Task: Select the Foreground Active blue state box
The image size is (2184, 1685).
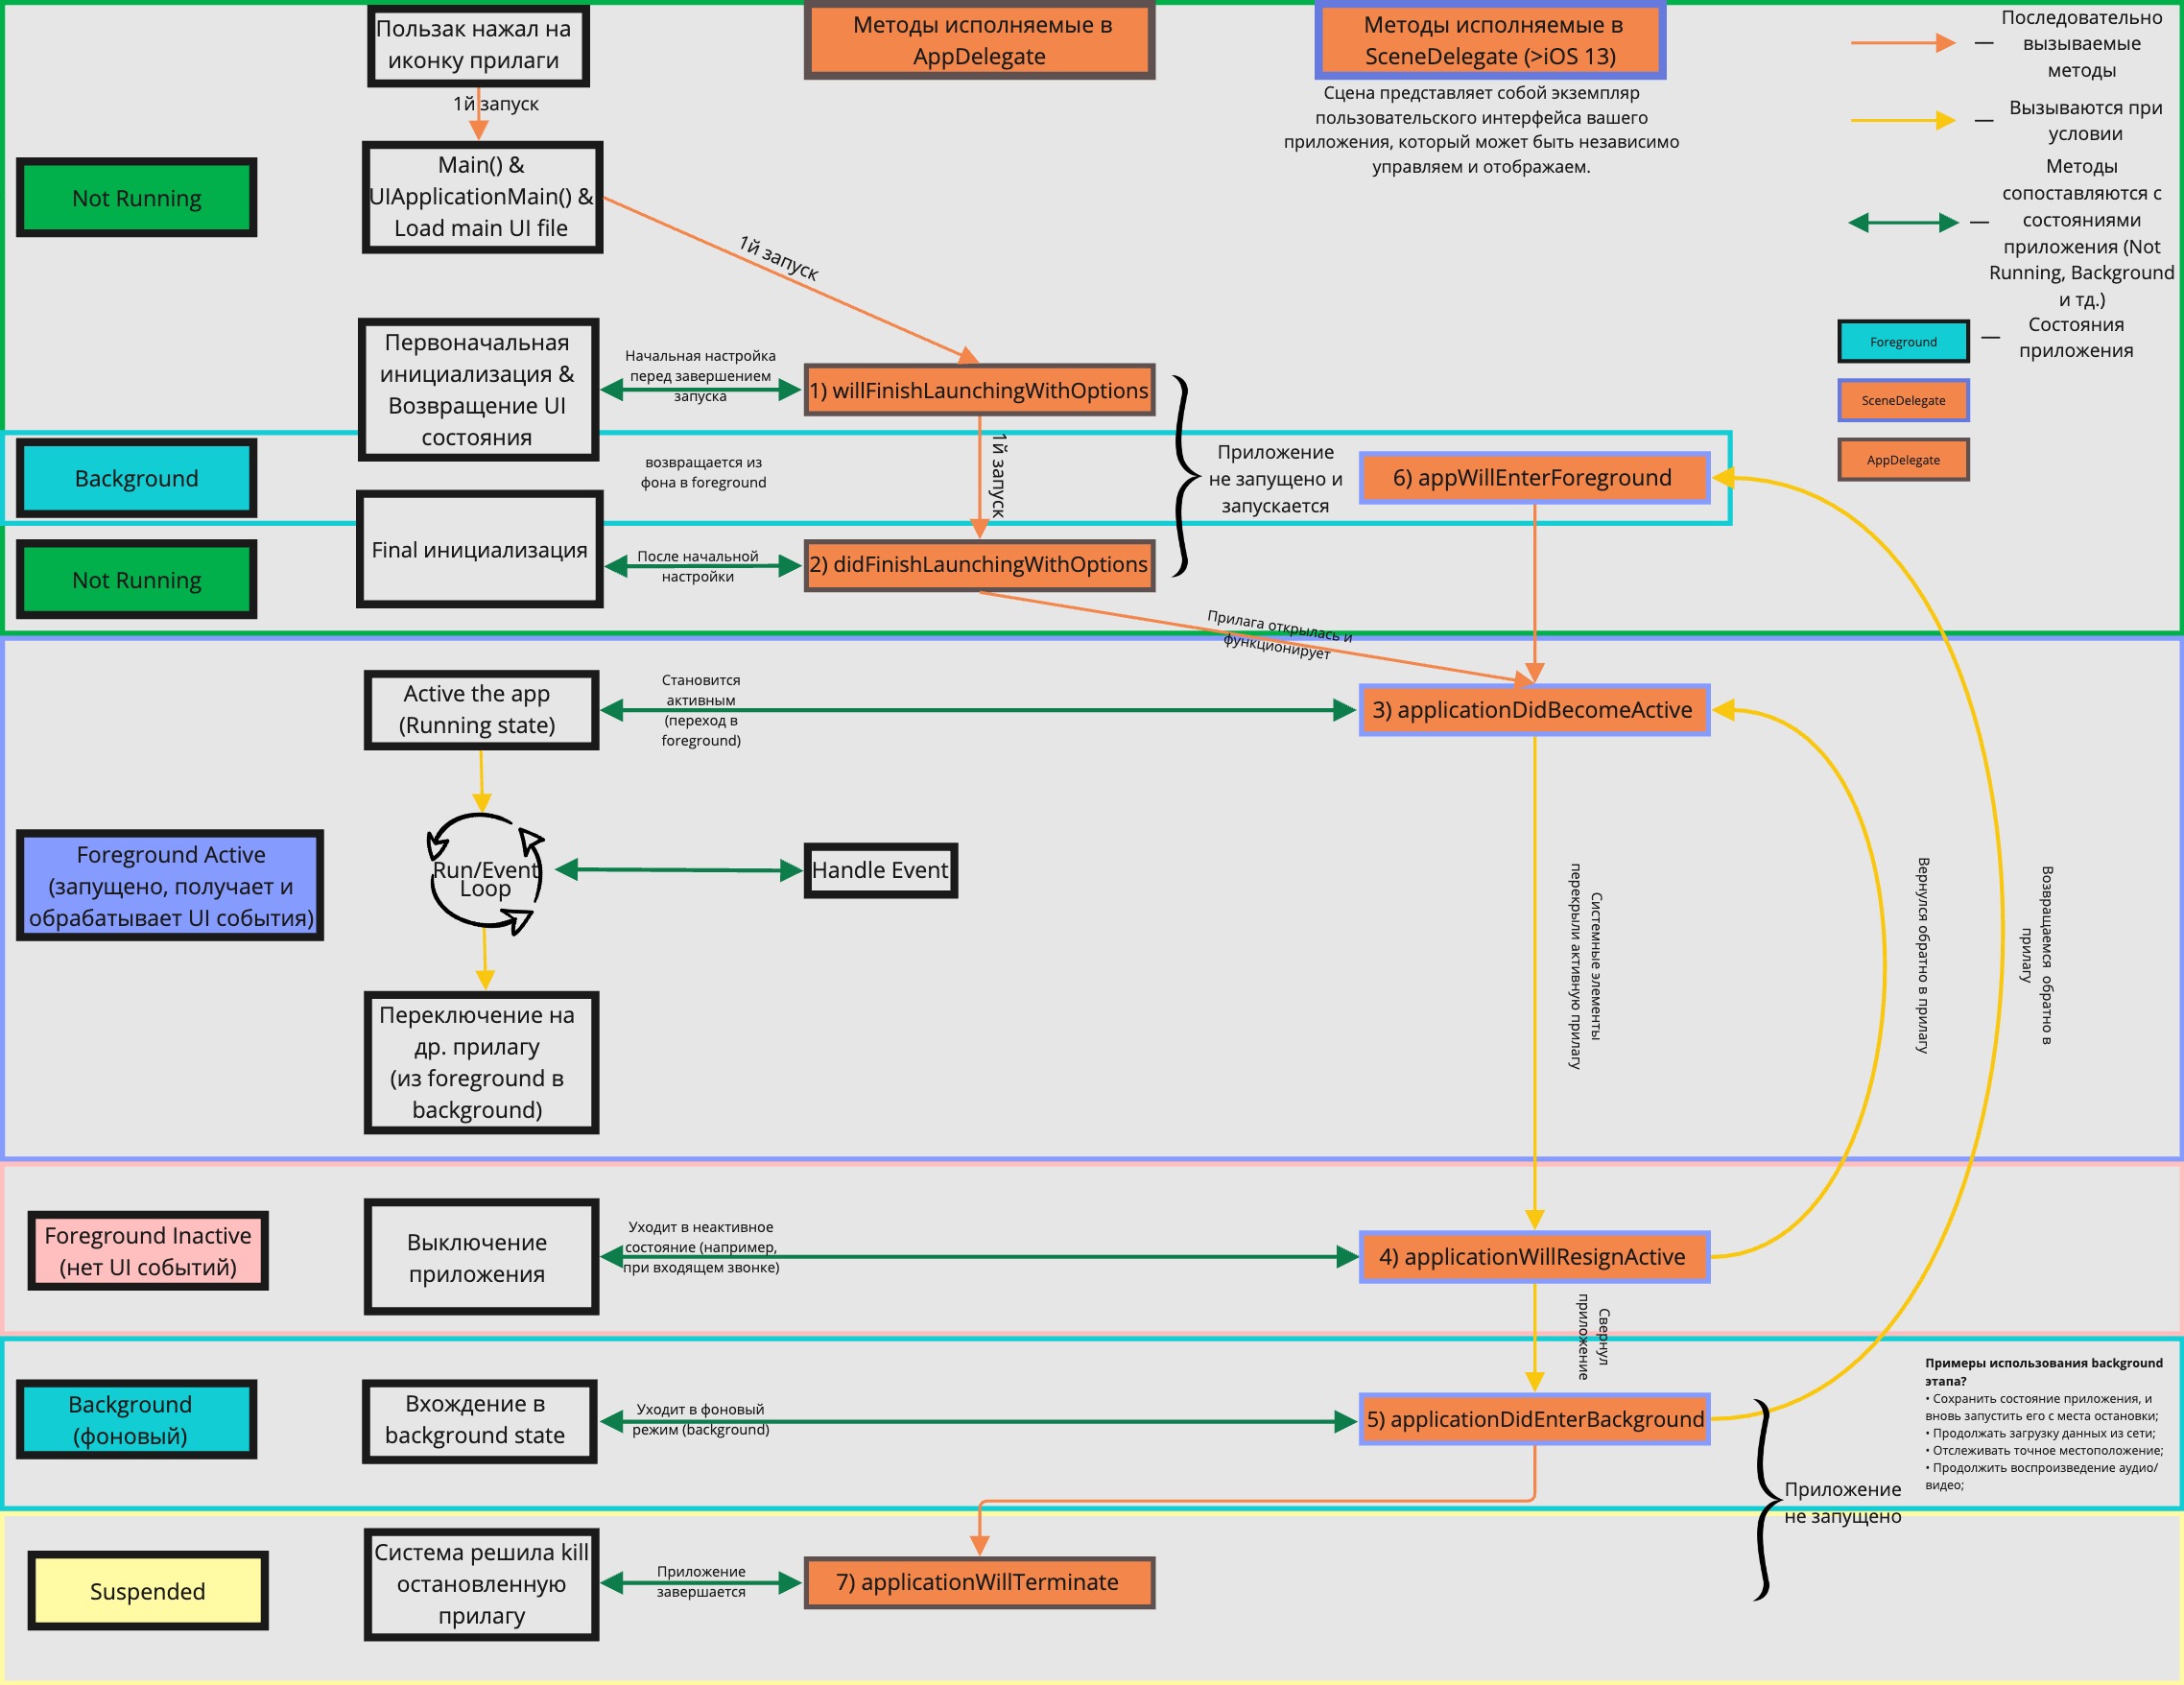Action: tap(170, 886)
